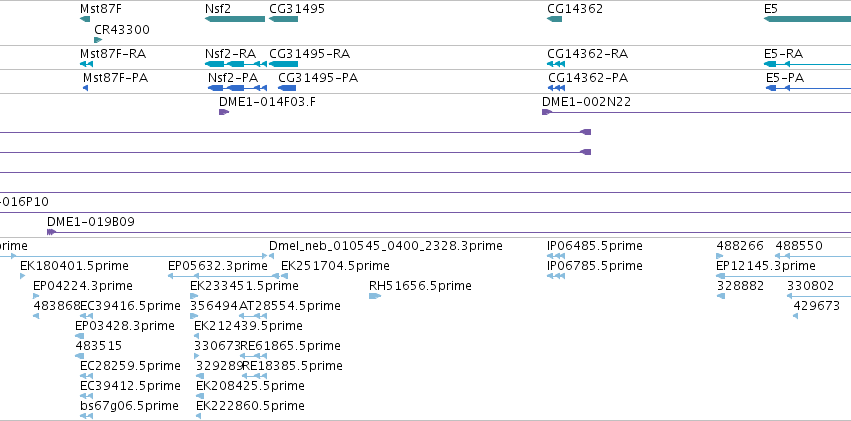Viewport: 851px width, 421px height.
Task: Click the CG31495 gene arrow glyph
Action: point(283,19)
